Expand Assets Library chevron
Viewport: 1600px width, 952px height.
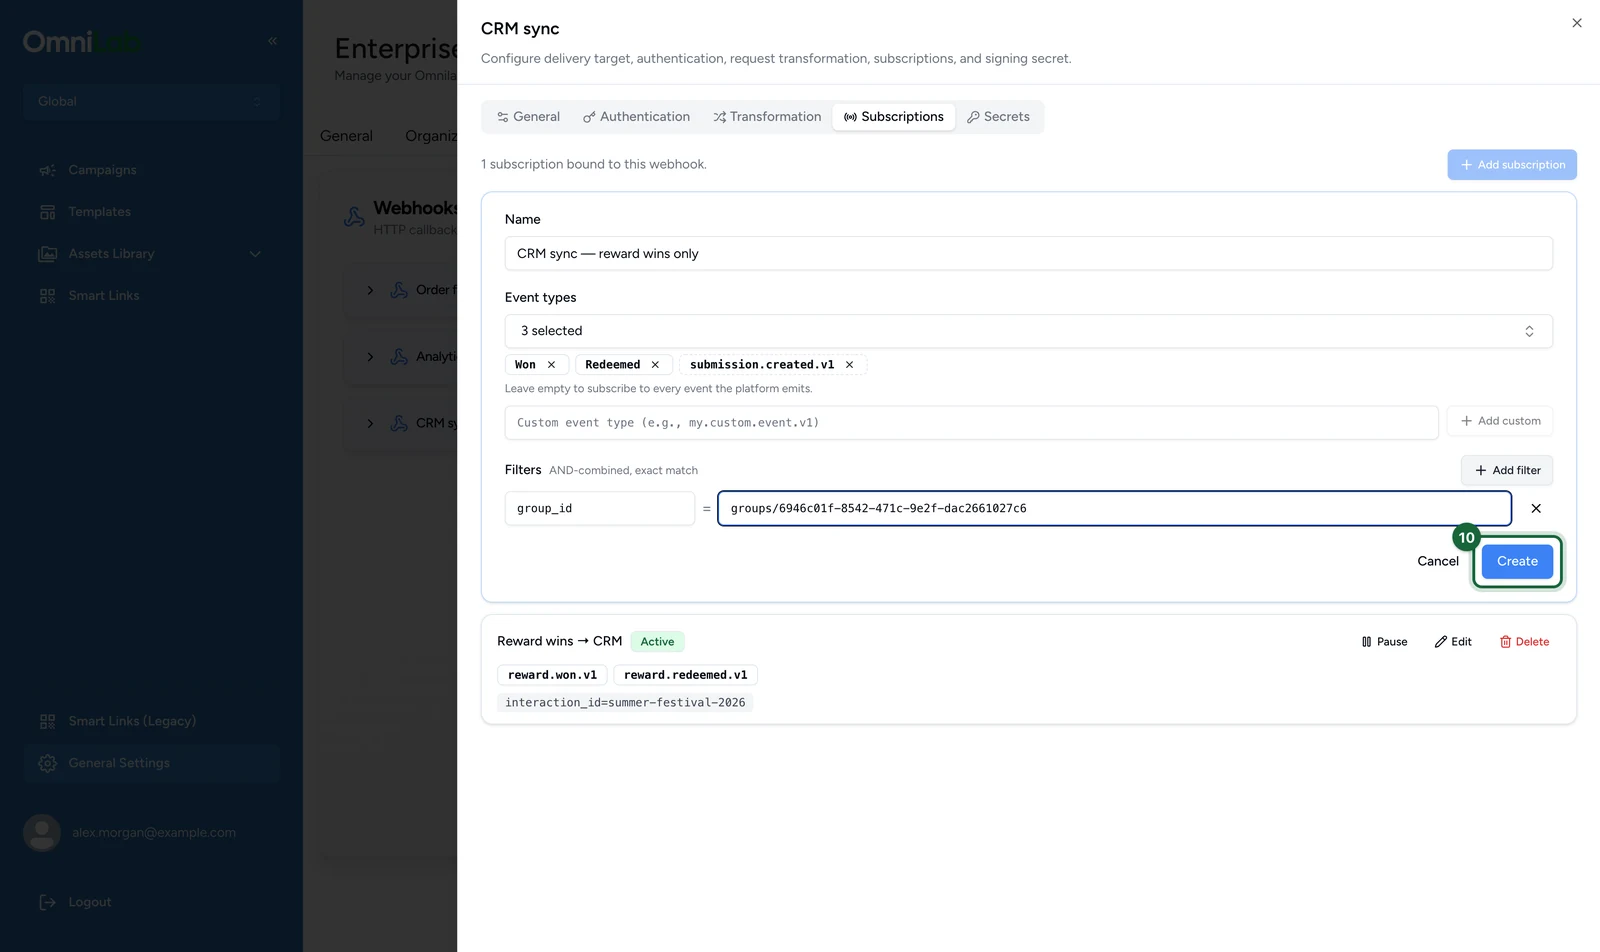click(255, 254)
